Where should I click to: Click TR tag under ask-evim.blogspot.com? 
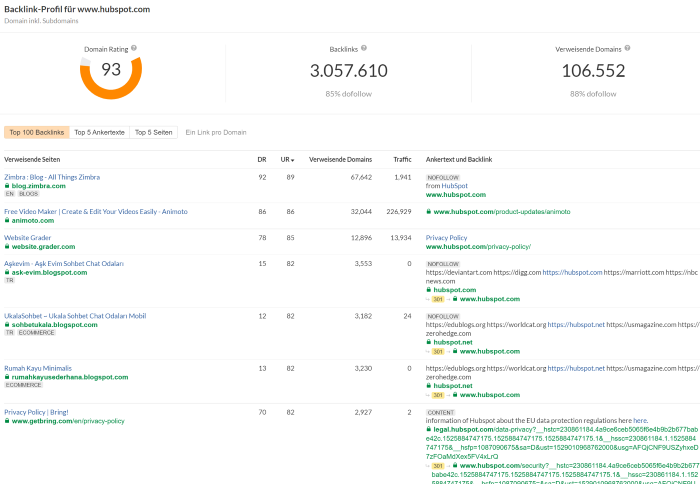pyautogui.click(x=9, y=281)
